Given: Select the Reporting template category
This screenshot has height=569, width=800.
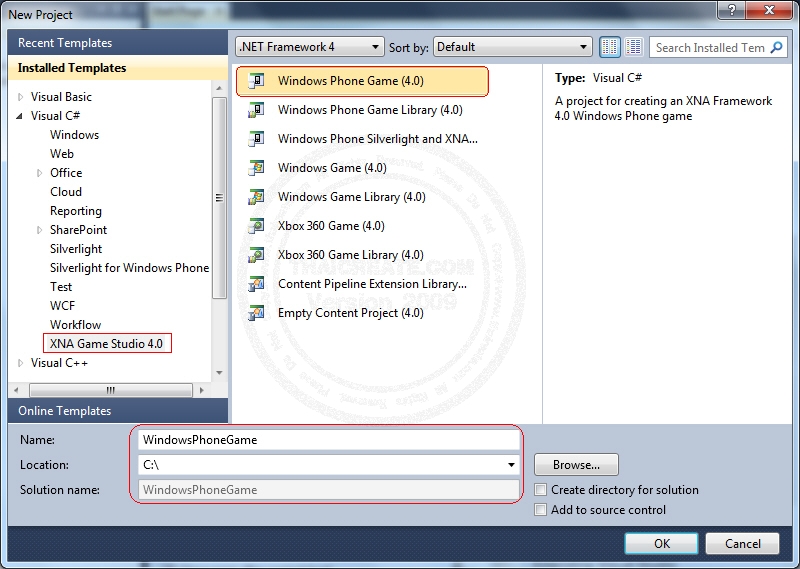Looking at the screenshot, I should (x=76, y=211).
